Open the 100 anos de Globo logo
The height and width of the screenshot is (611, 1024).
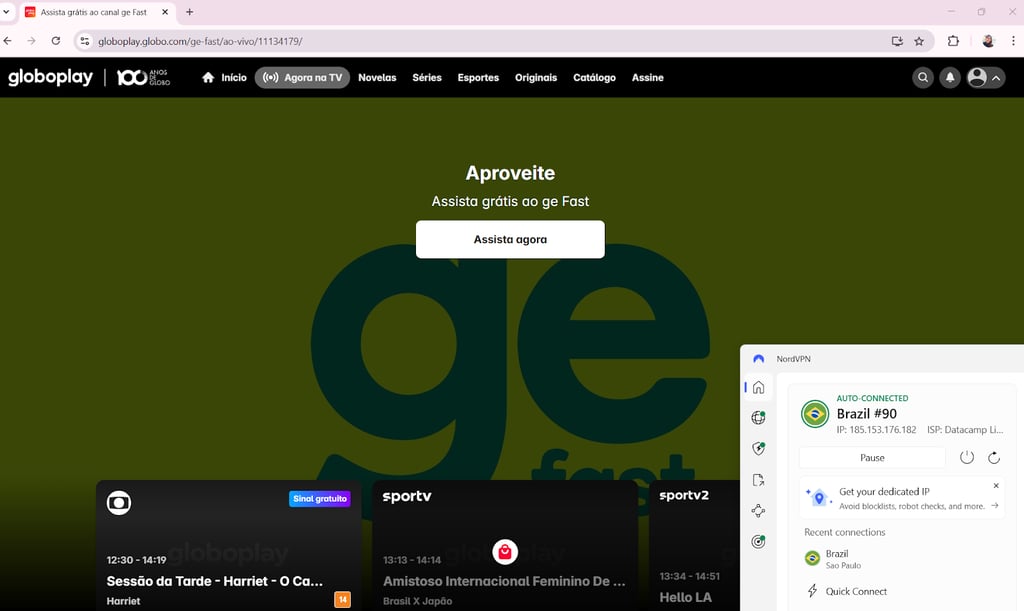click(x=143, y=77)
